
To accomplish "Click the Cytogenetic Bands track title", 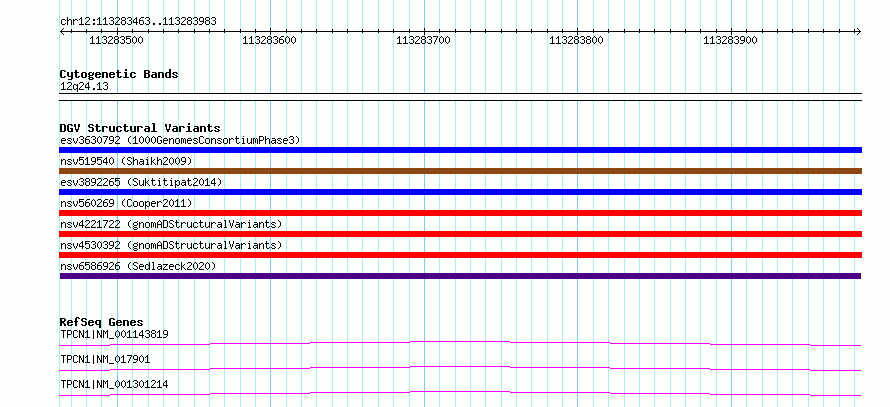I will [x=119, y=74].
